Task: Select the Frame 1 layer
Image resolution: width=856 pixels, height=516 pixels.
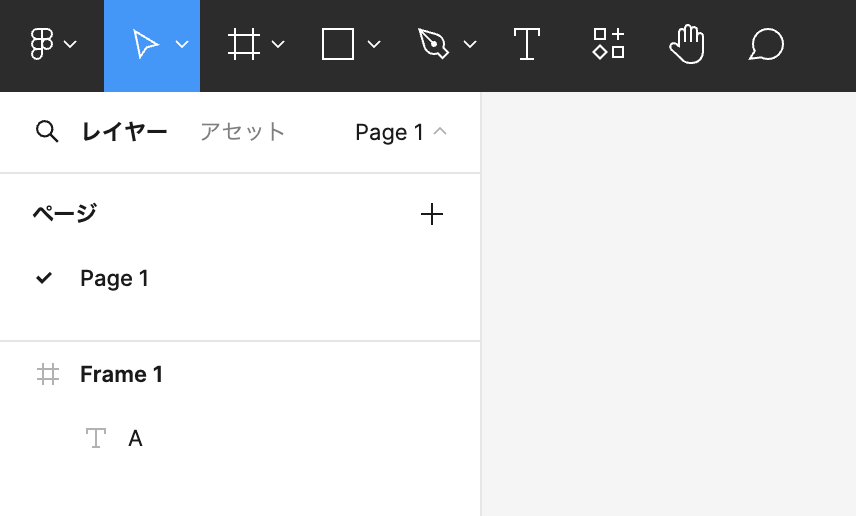Action: pyautogui.click(x=121, y=374)
